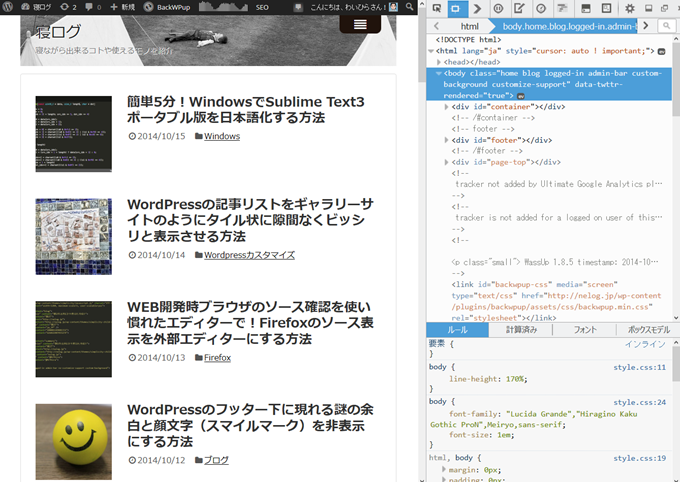Click the site stats graph in the admin bar
This screenshot has height=482, width=680.
(x=223, y=7)
